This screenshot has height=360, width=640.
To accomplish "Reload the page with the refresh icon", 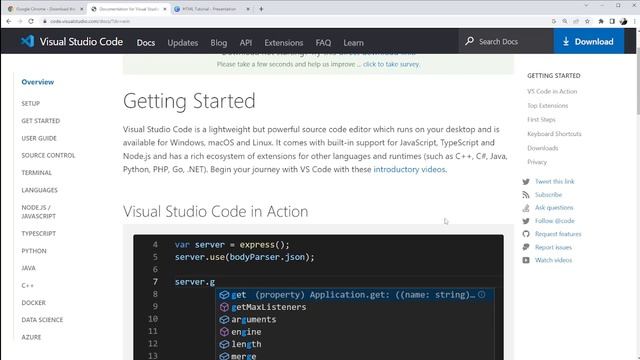I will click(31, 21).
